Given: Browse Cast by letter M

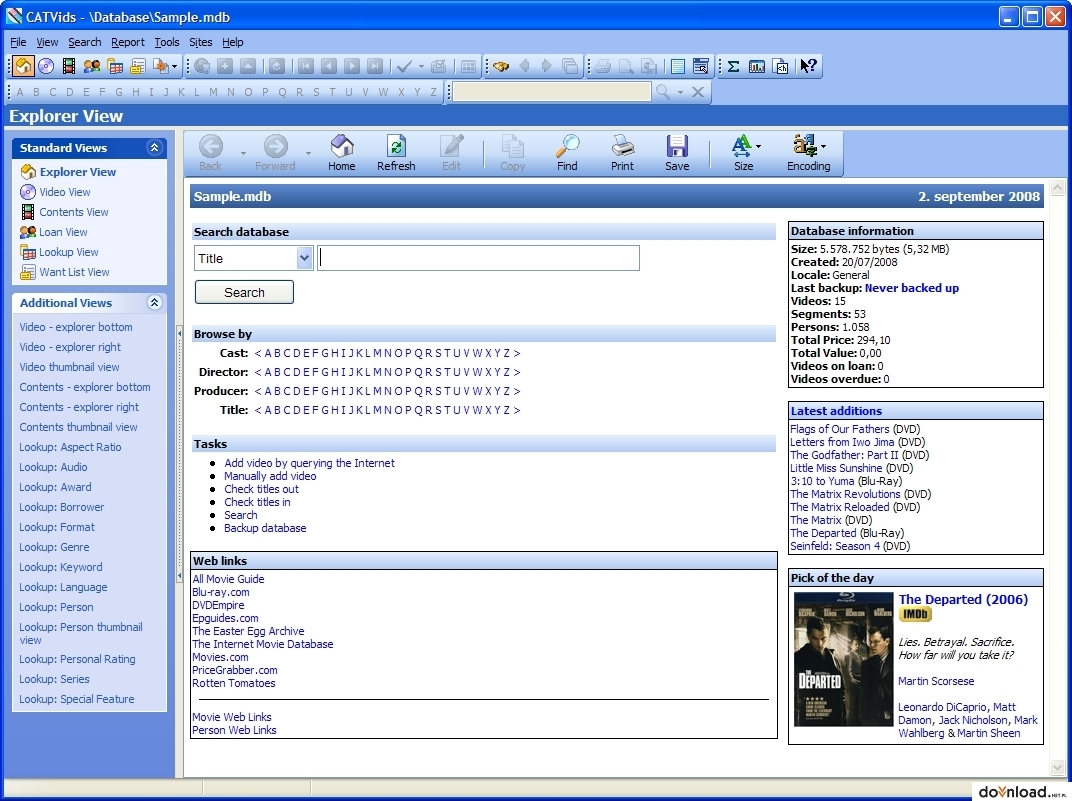Looking at the screenshot, I should (x=377, y=353).
